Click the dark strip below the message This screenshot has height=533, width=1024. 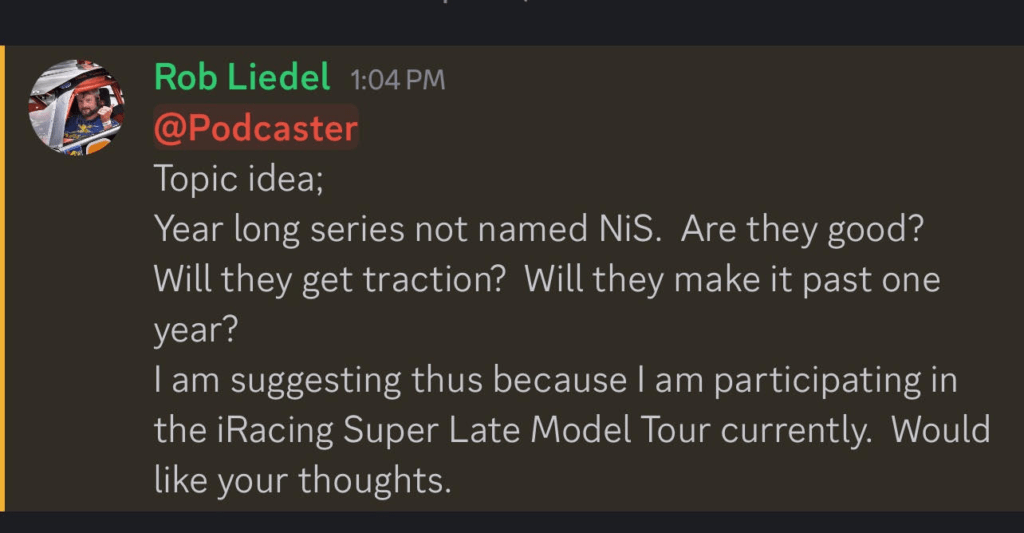(x=512, y=522)
